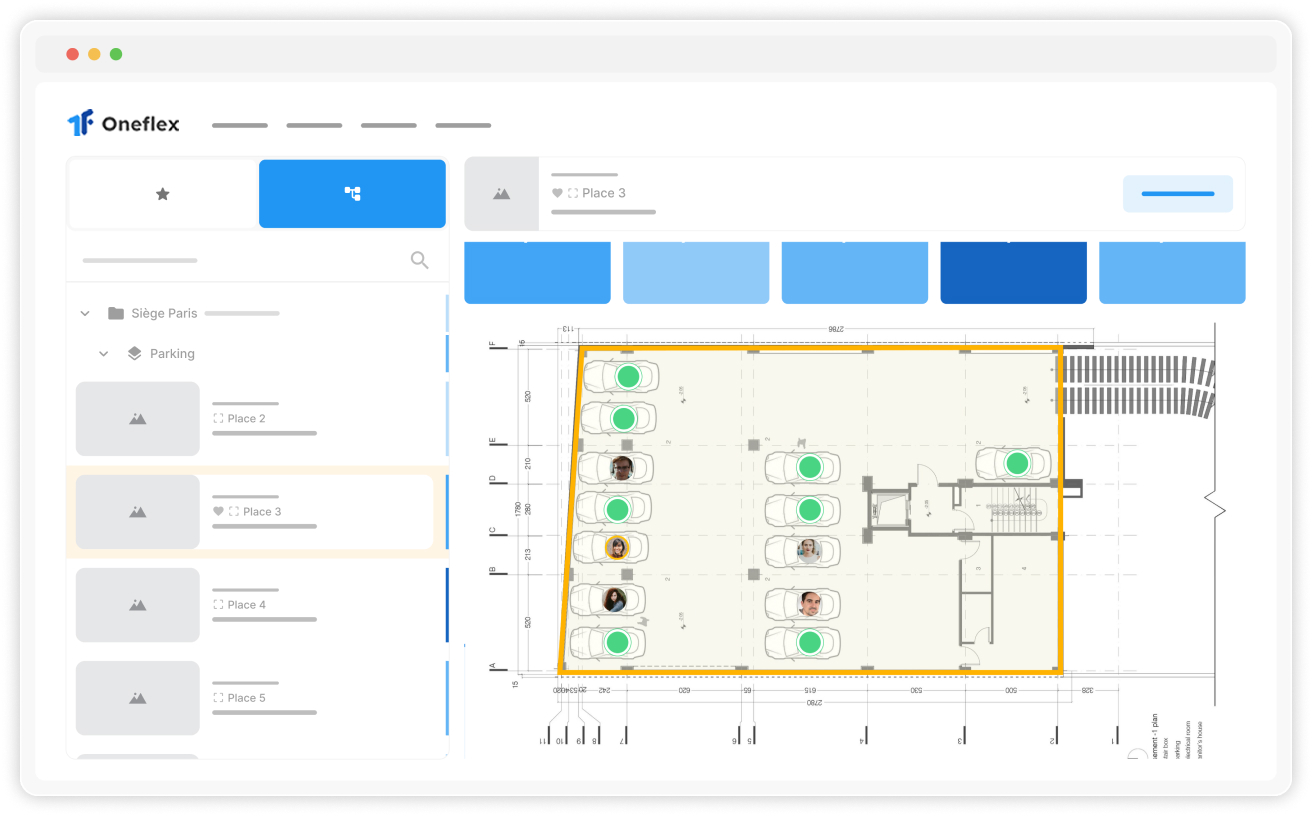The image size is (1312, 816).
Task: Click the Place 4 label
Action: [x=246, y=605]
